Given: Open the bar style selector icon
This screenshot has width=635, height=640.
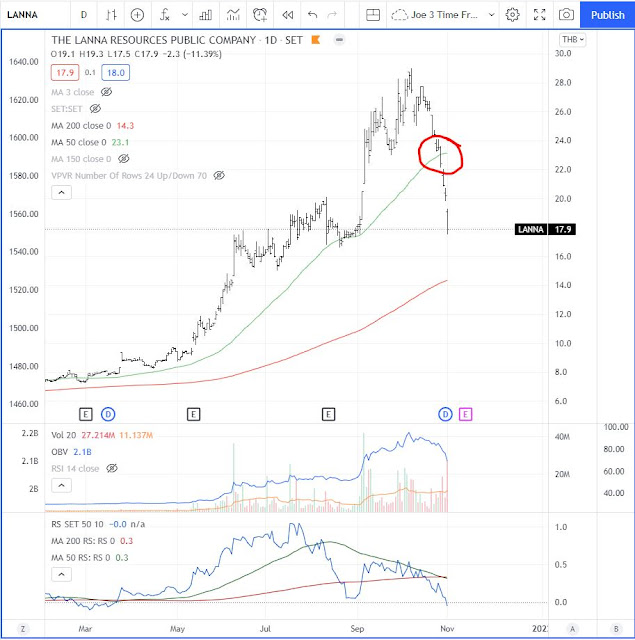Looking at the screenshot, I should click(x=111, y=15).
